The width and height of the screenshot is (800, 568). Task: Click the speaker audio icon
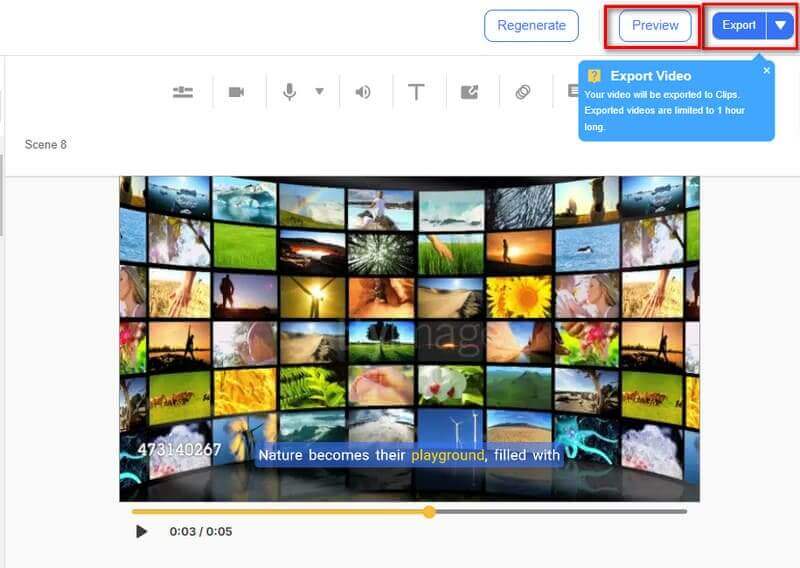[363, 92]
